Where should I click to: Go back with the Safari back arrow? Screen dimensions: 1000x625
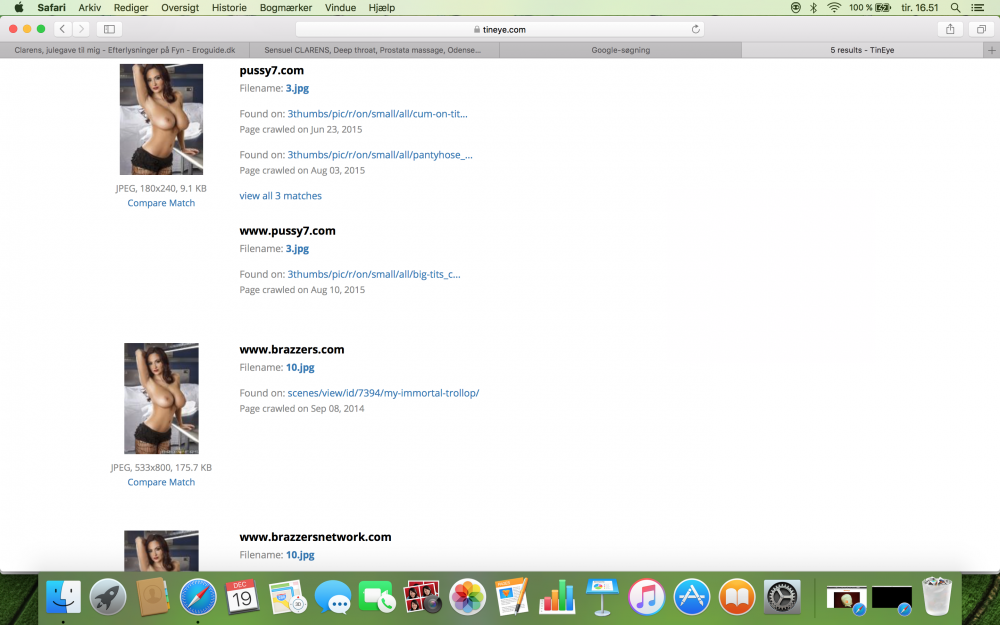pyautogui.click(x=62, y=29)
